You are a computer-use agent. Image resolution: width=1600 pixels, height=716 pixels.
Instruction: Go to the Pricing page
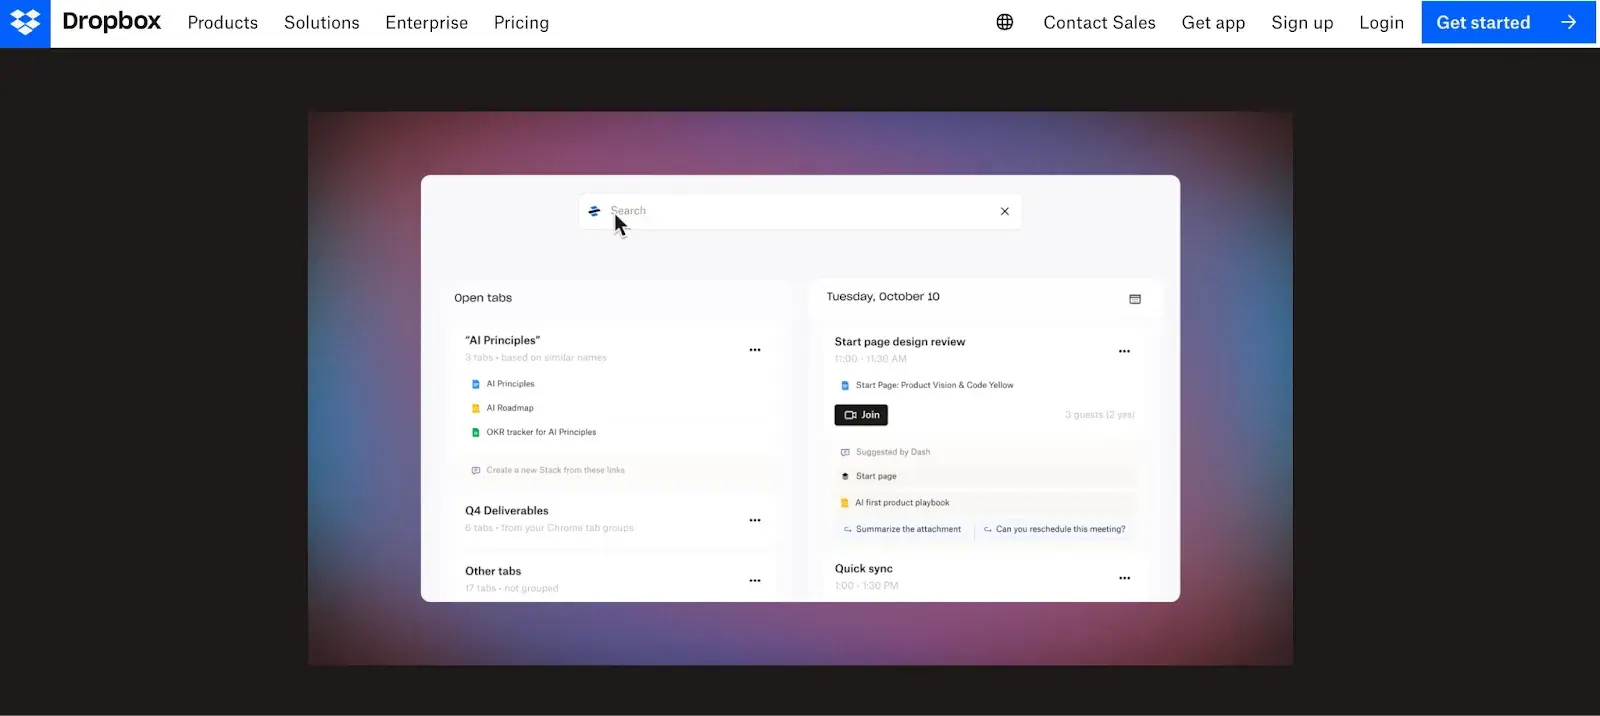click(x=521, y=22)
